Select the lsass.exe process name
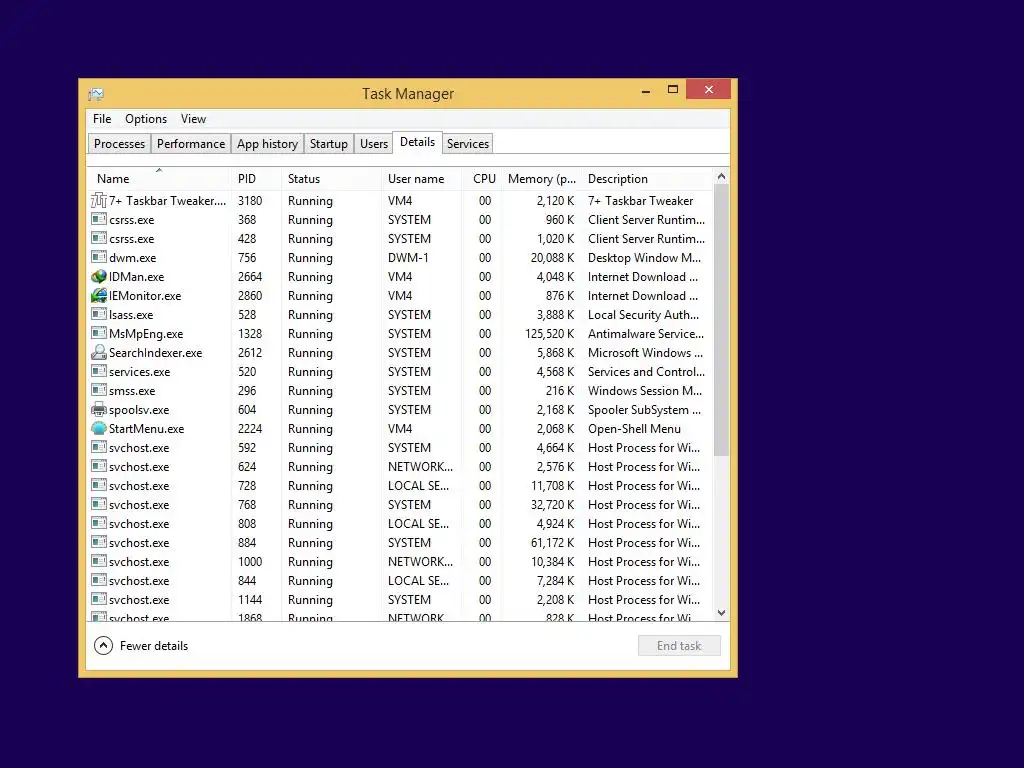Screen dimensions: 1024x768 131,315
